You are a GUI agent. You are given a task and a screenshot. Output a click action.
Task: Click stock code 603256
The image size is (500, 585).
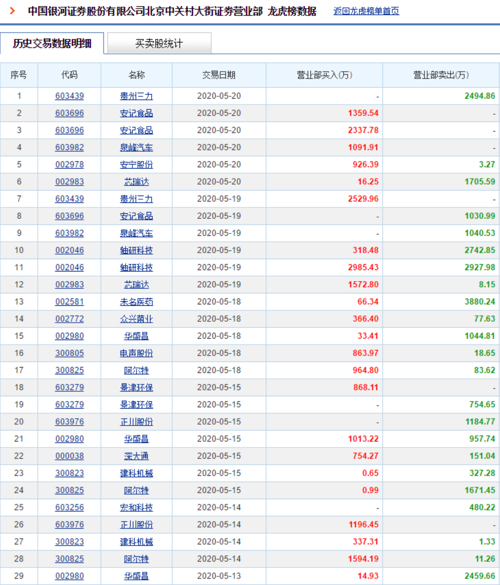point(69,508)
